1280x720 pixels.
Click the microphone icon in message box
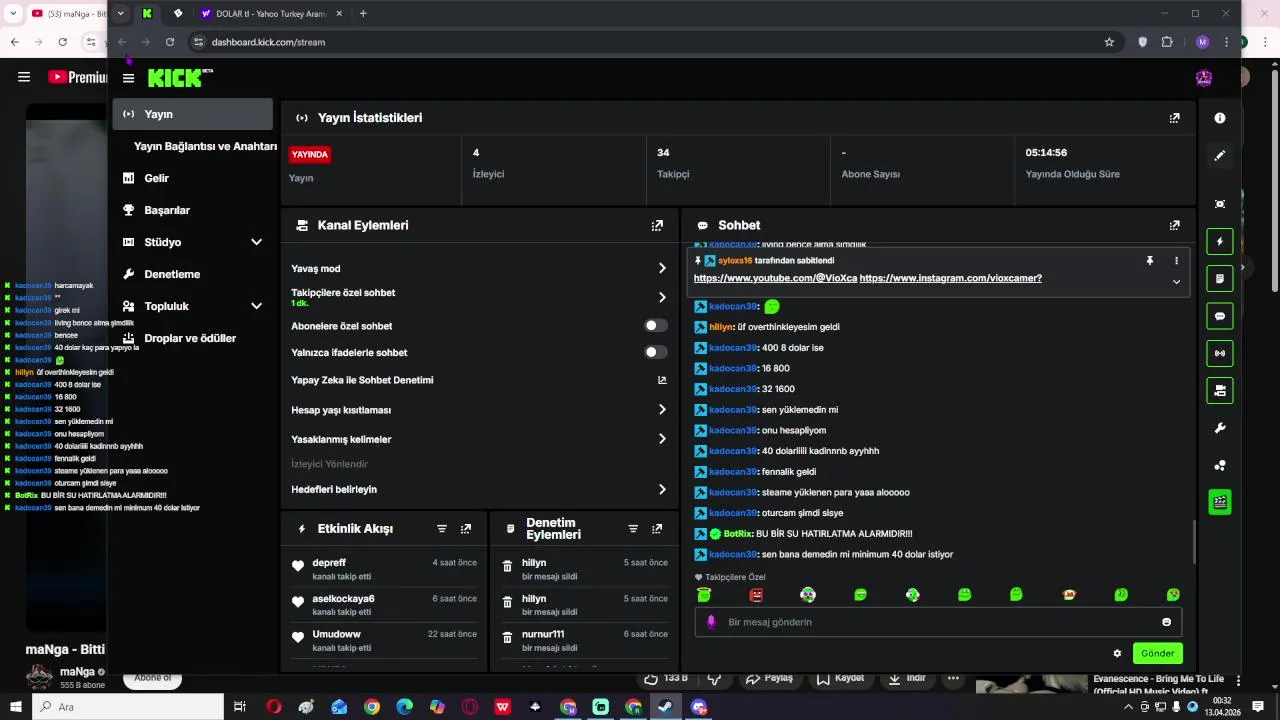pos(712,622)
